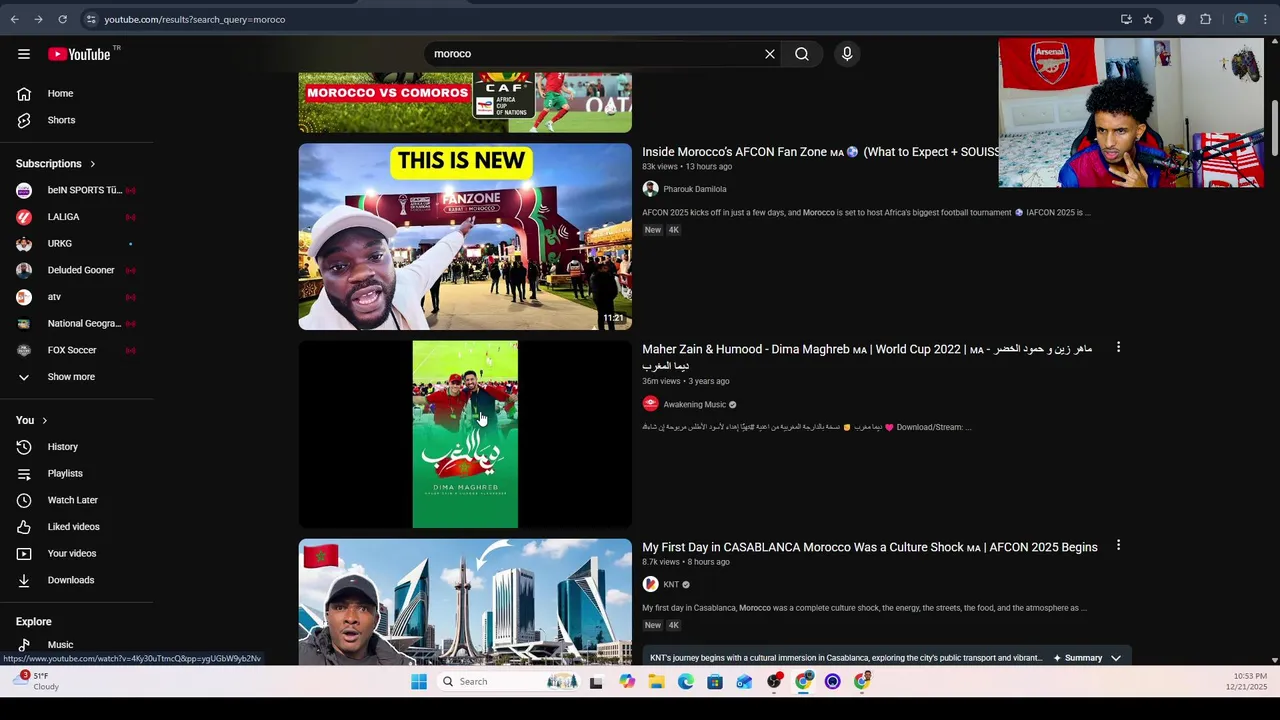Open Microsoft Store from taskbar
Screen dimensions: 1280x720
click(715, 682)
